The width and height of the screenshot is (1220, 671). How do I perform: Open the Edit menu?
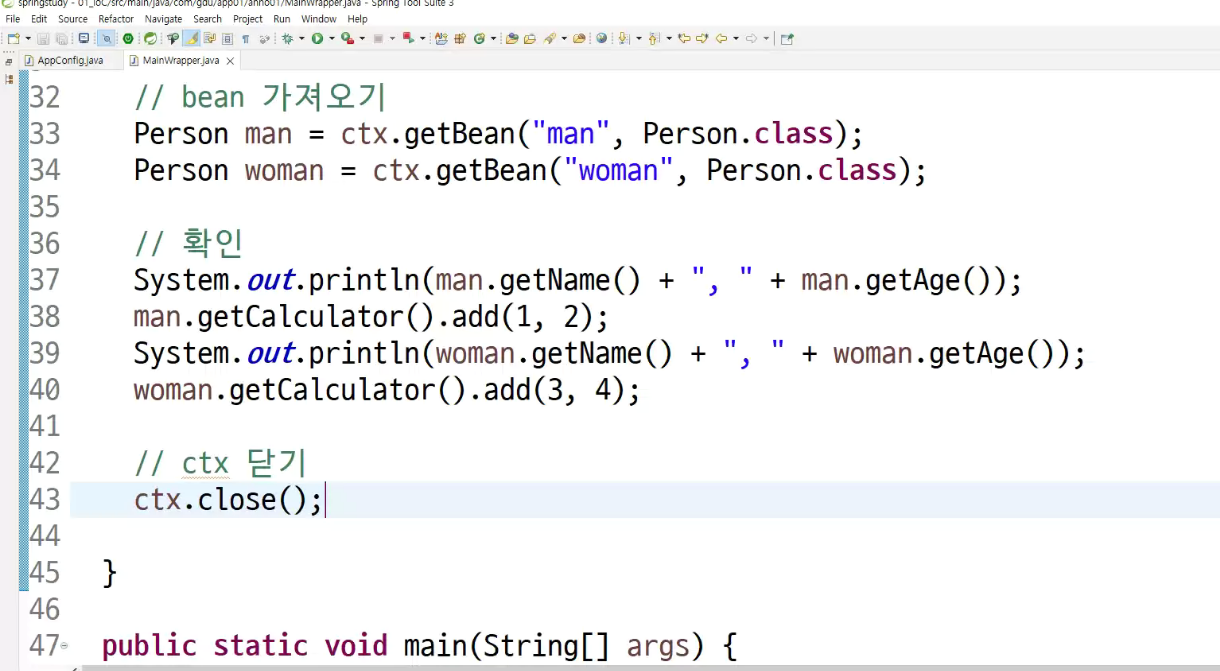point(39,19)
